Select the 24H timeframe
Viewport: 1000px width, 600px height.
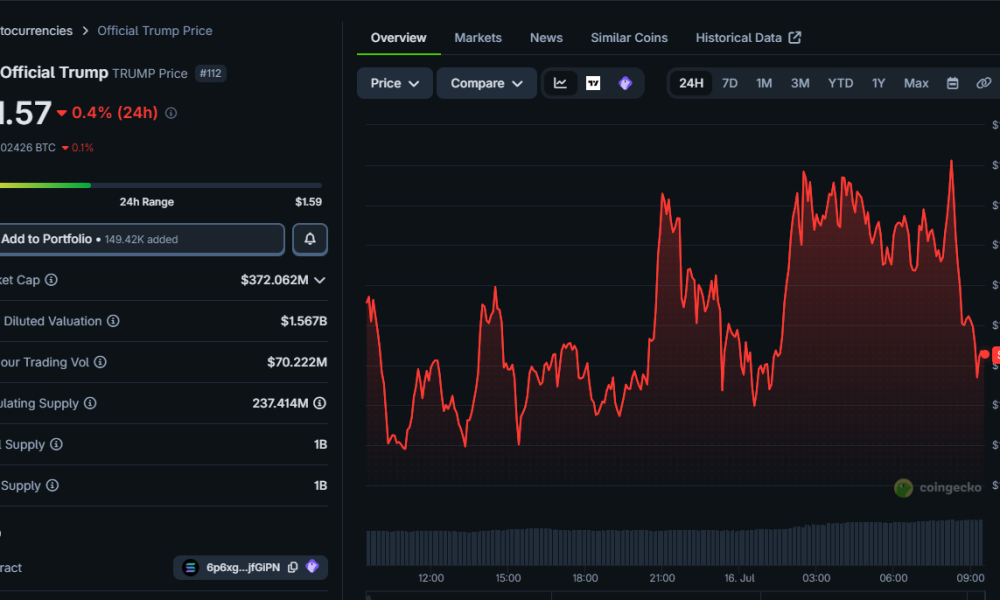[691, 84]
